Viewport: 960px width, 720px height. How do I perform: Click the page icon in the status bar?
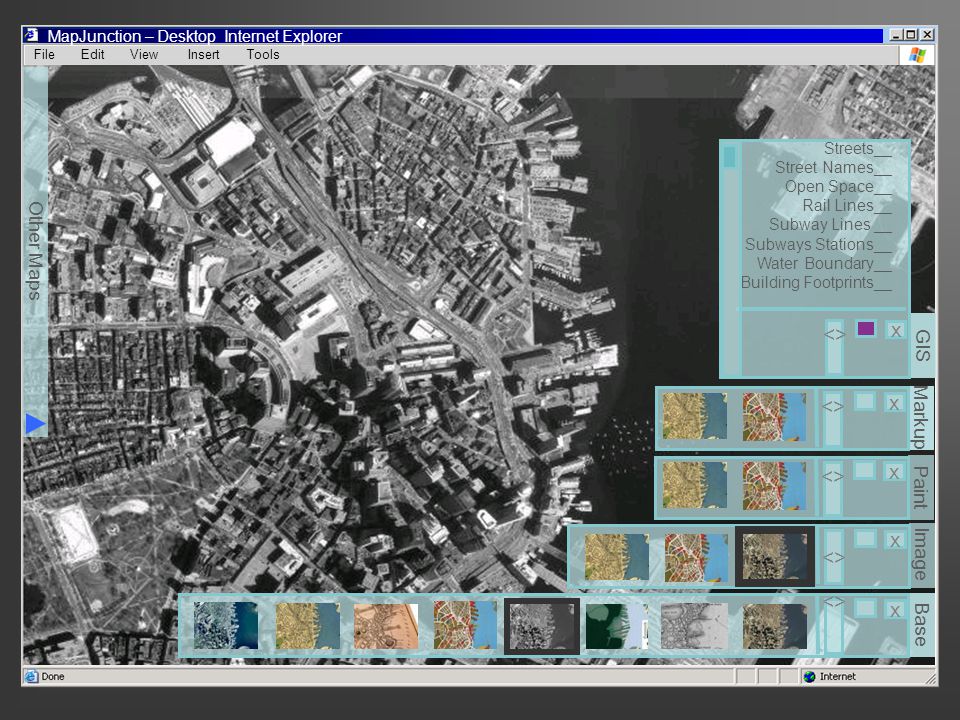click(x=31, y=677)
